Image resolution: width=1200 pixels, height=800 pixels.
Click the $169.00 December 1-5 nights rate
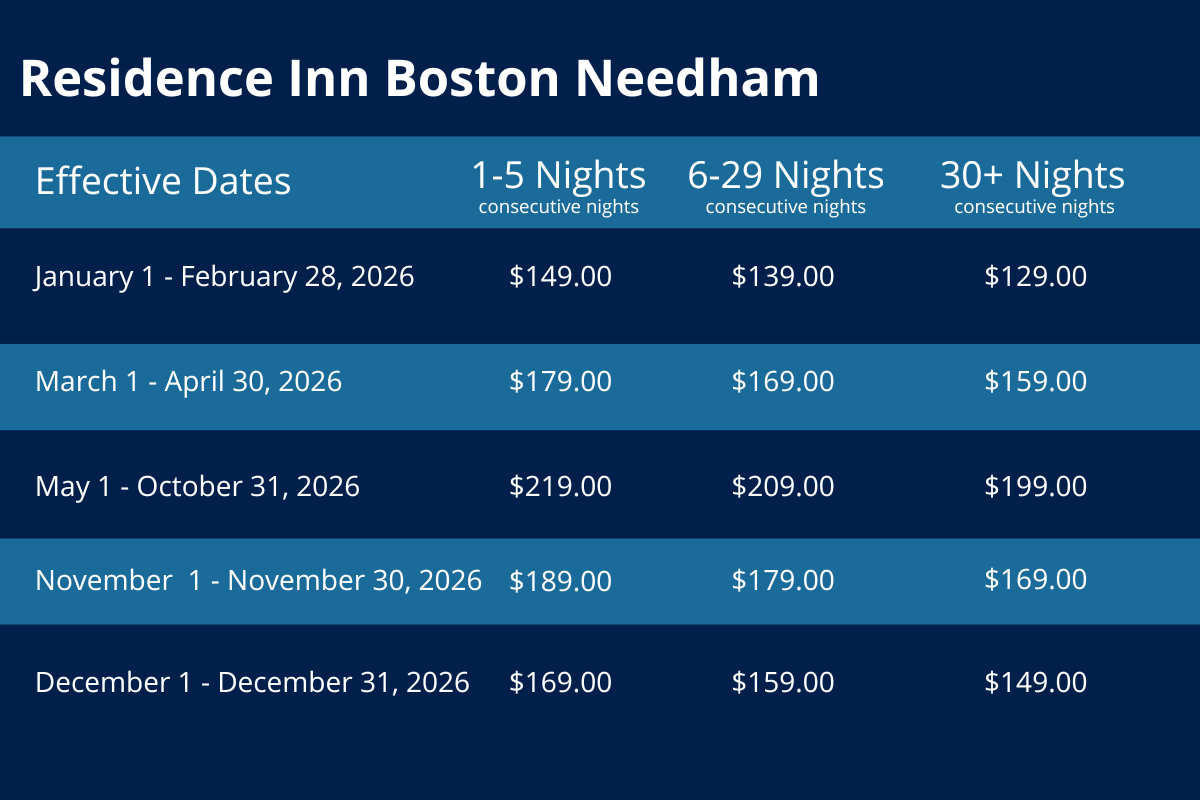[x=560, y=682]
